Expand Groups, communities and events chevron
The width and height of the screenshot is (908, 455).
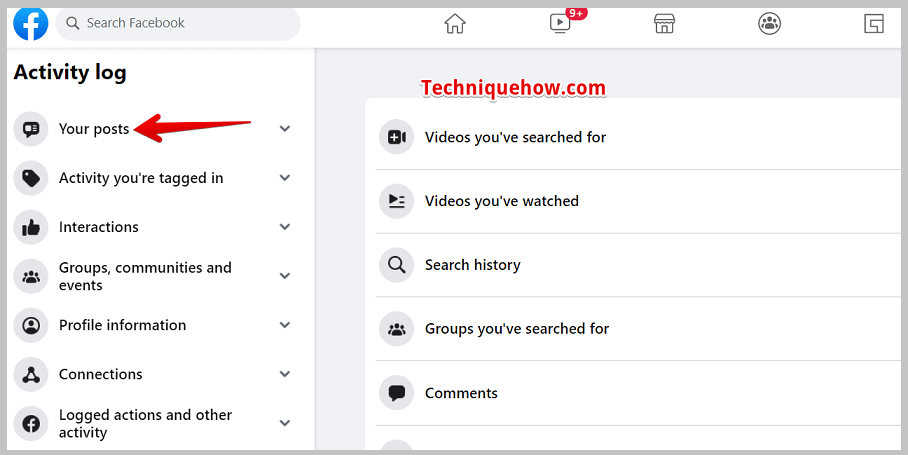[x=284, y=276]
